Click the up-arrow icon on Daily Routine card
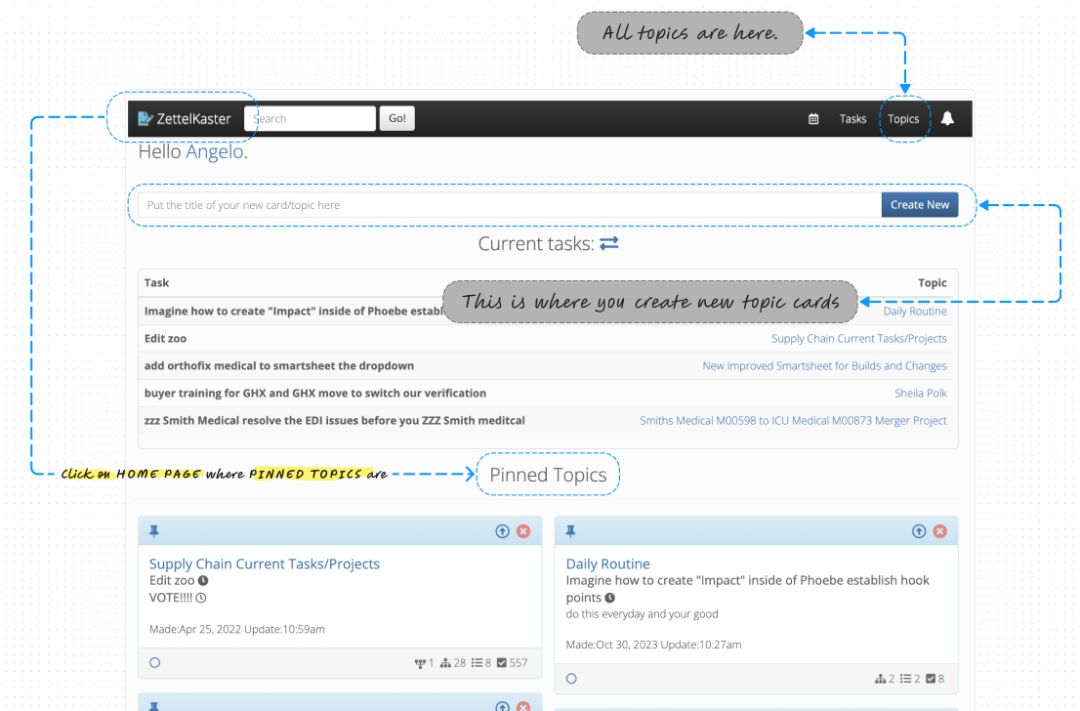1080x711 pixels. tap(919, 531)
